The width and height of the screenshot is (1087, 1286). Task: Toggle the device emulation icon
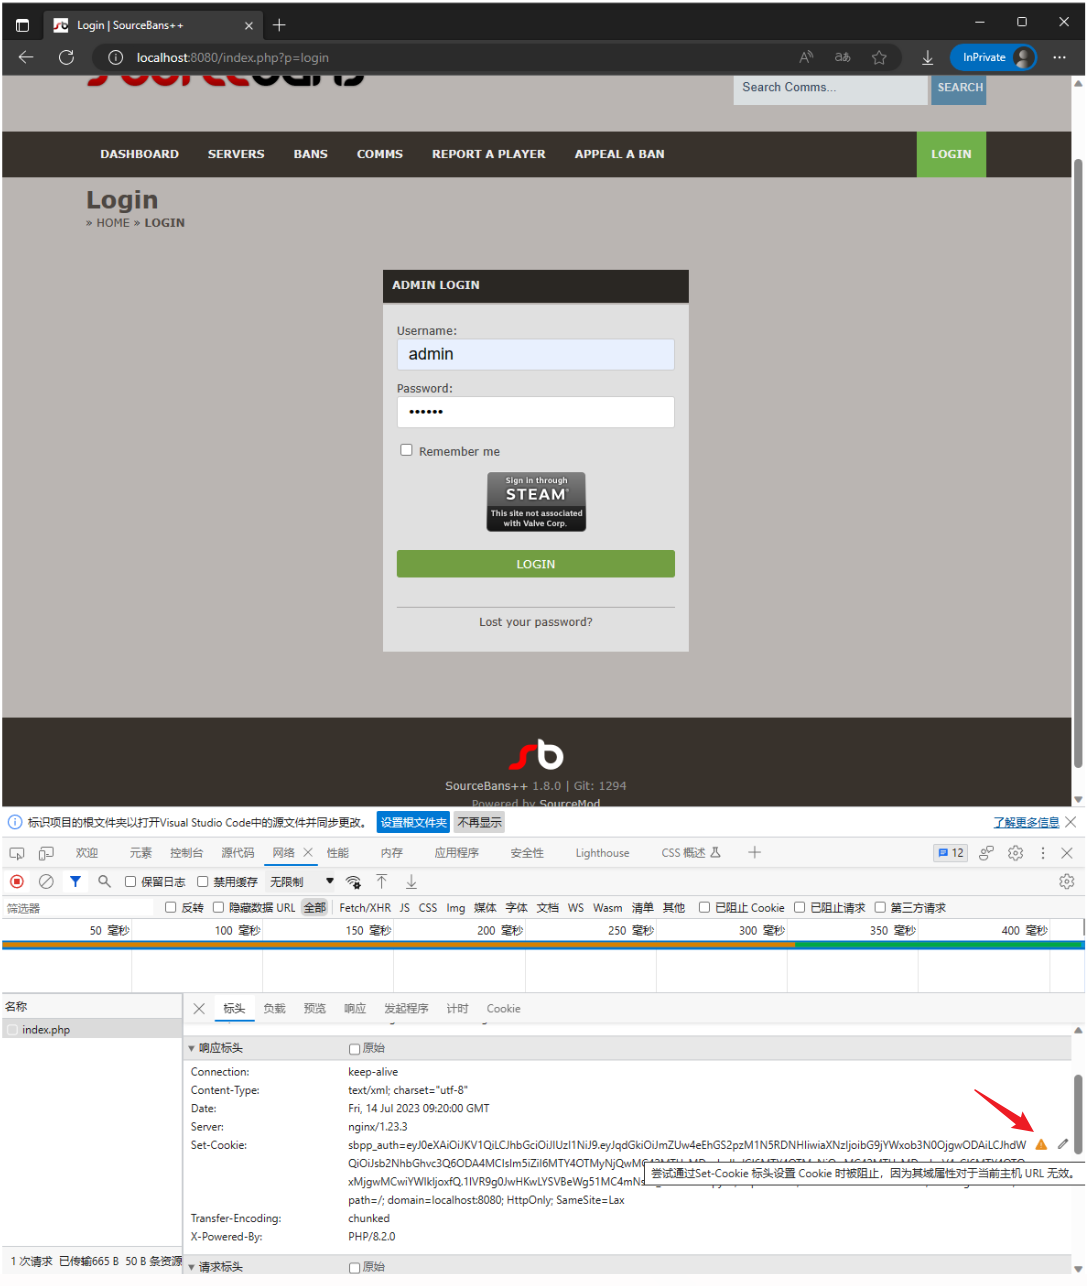[x=45, y=853]
